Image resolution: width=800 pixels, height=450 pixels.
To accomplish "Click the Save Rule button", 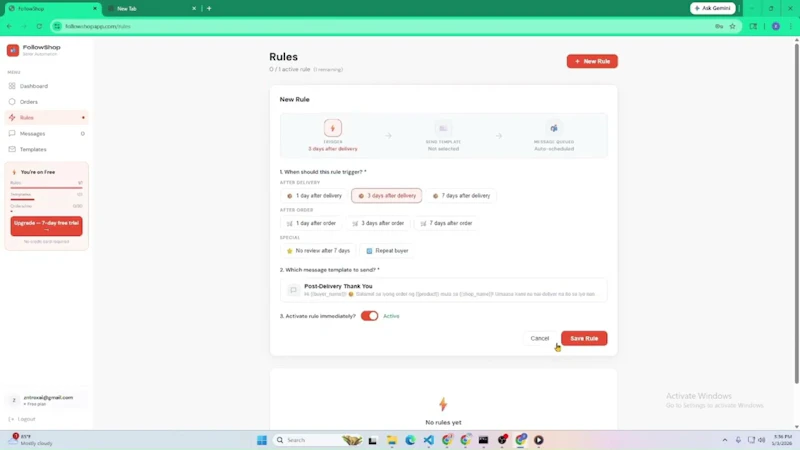I will click(584, 338).
